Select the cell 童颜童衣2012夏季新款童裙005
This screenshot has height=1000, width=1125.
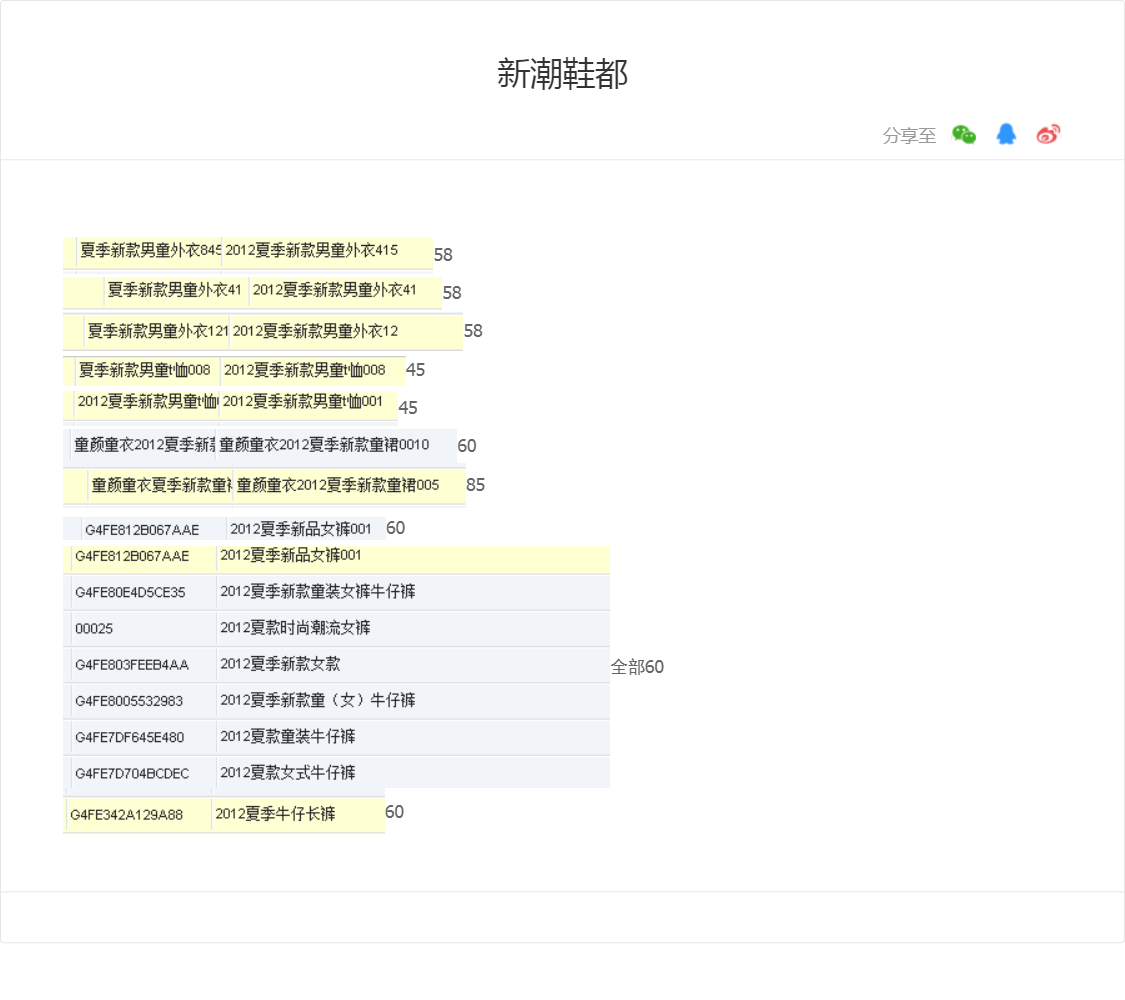[338, 485]
